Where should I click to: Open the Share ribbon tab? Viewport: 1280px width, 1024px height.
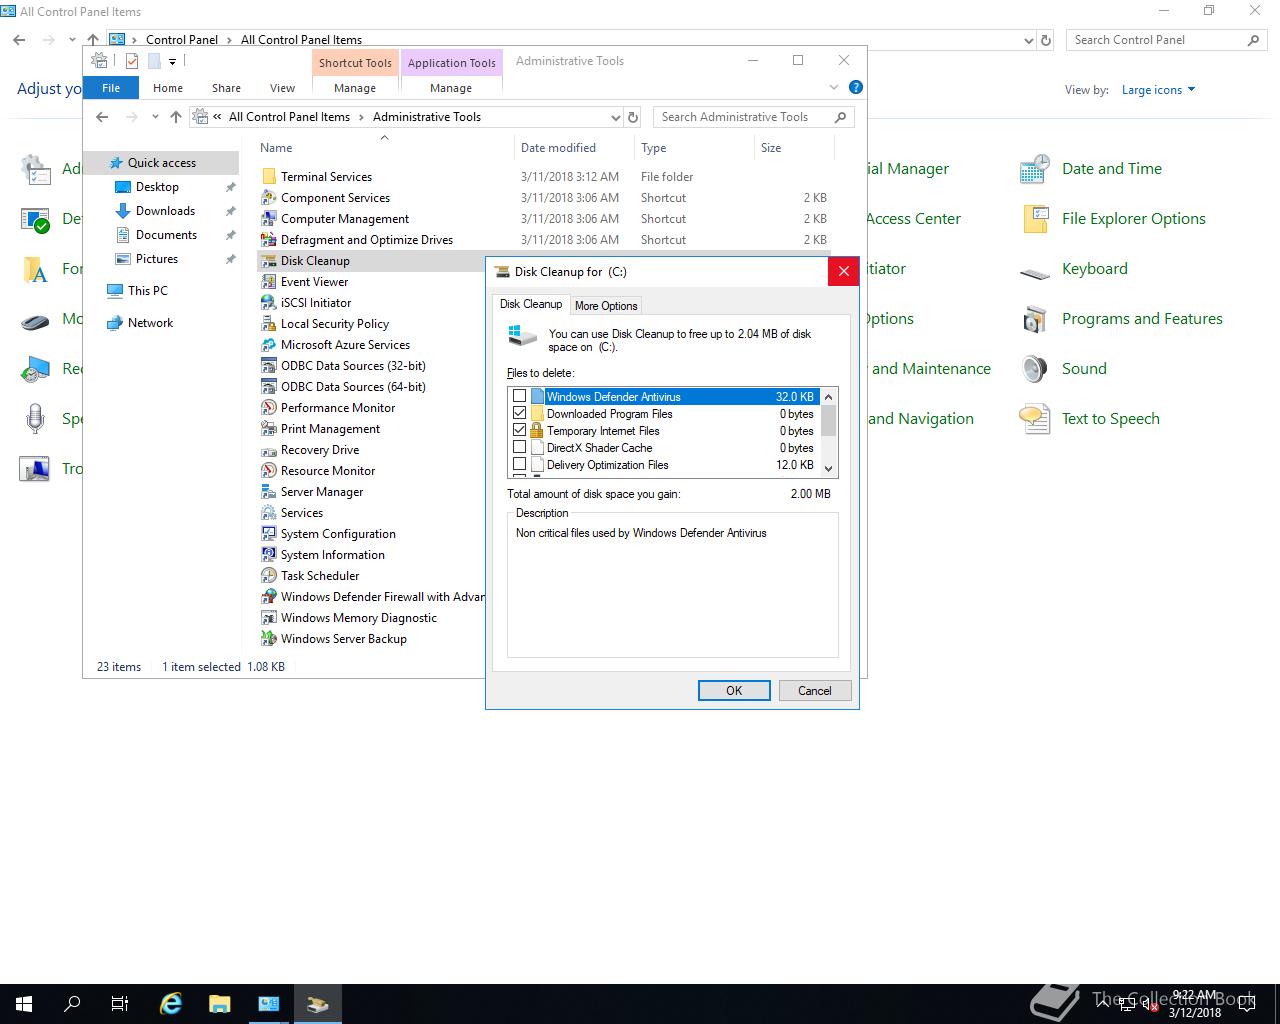click(226, 88)
